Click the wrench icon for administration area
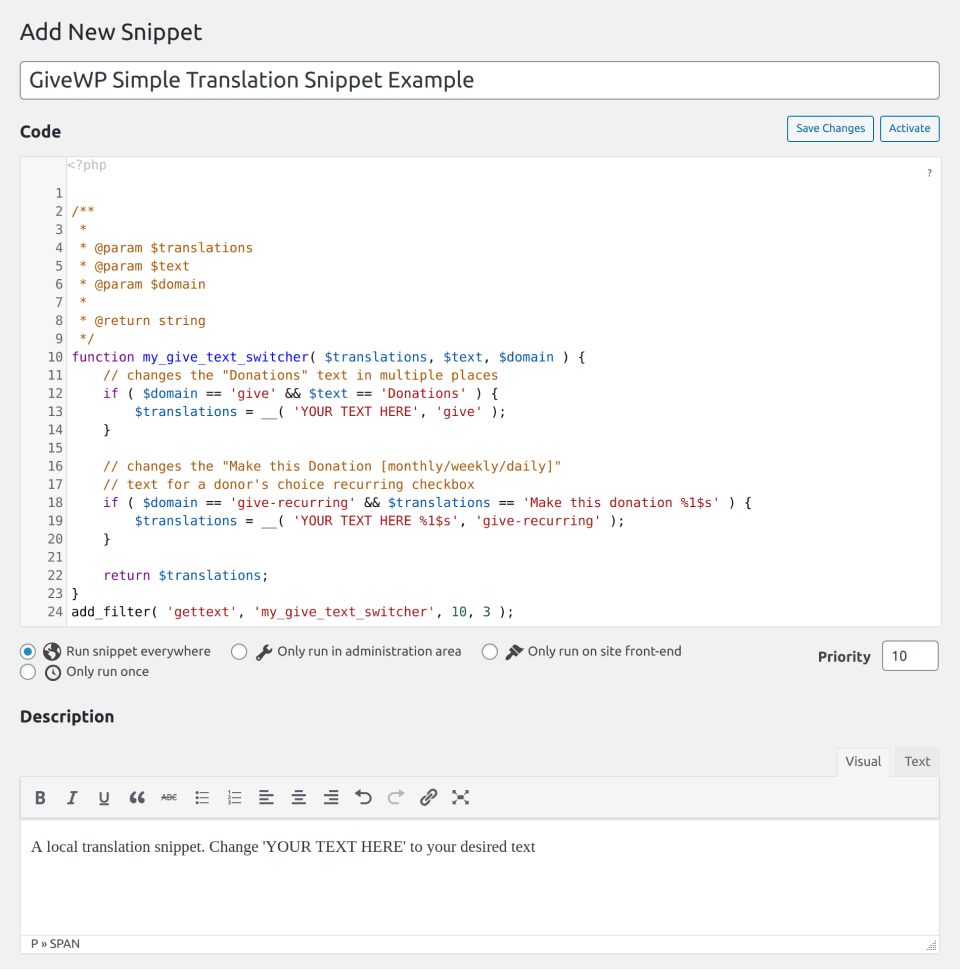960x970 pixels. pos(264,652)
